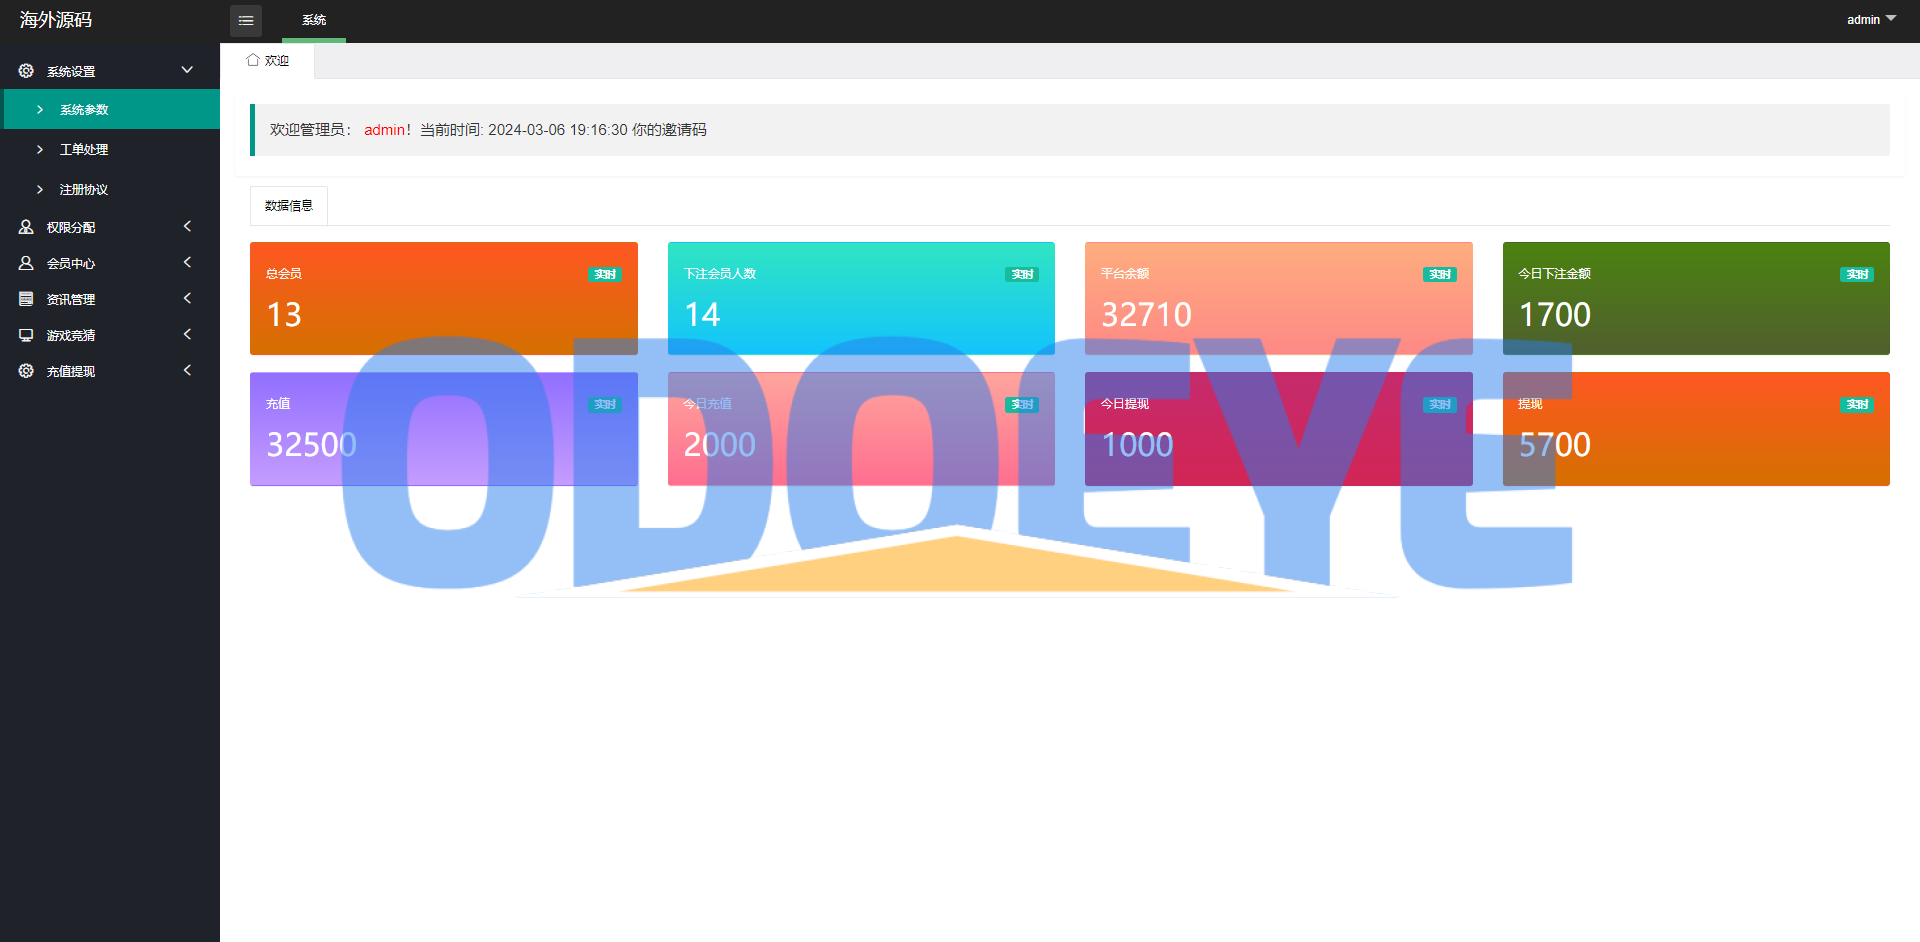The width and height of the screenshot is (1920, 942).
Task: Click the 游戏竞猜 monitor icon
Action: [x=26, y=335]
